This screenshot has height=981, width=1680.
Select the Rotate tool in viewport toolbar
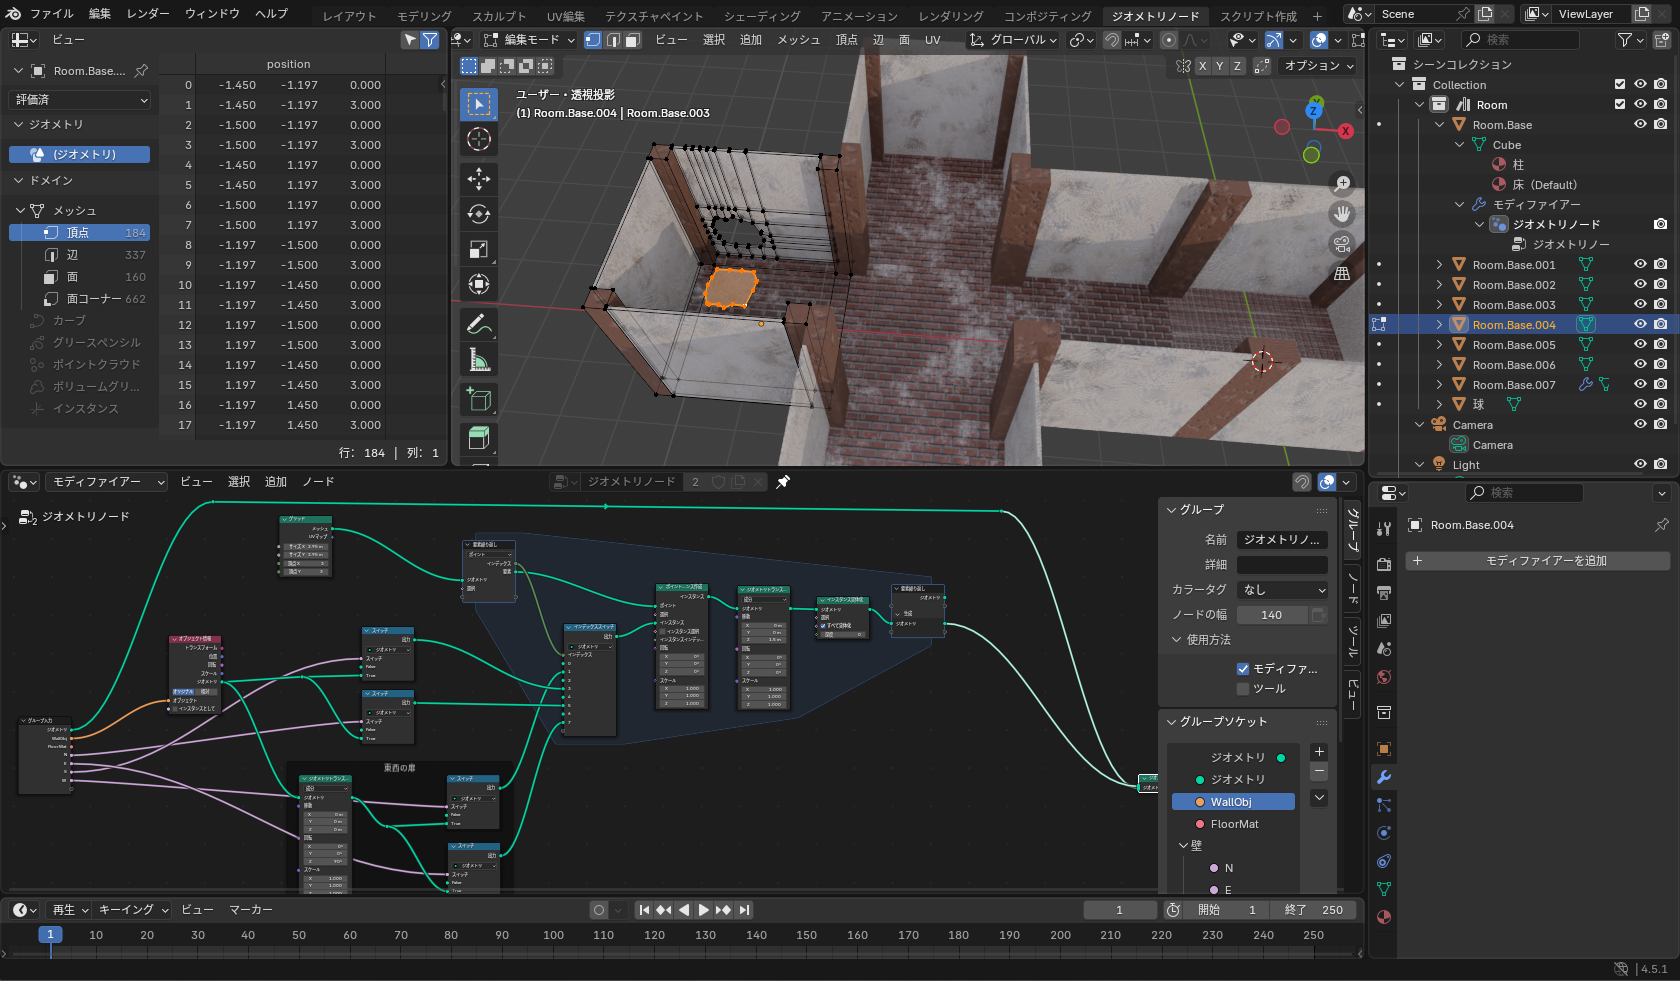pyautogui.click(x=479, y=214)
